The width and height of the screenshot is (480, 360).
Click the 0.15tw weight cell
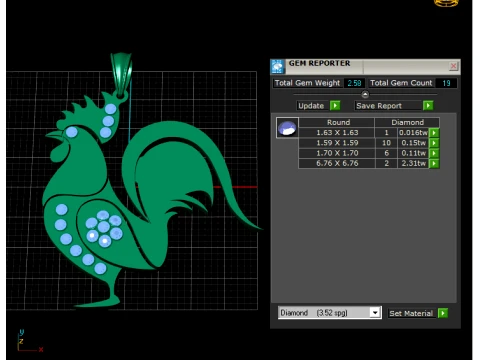coord(413,143)
